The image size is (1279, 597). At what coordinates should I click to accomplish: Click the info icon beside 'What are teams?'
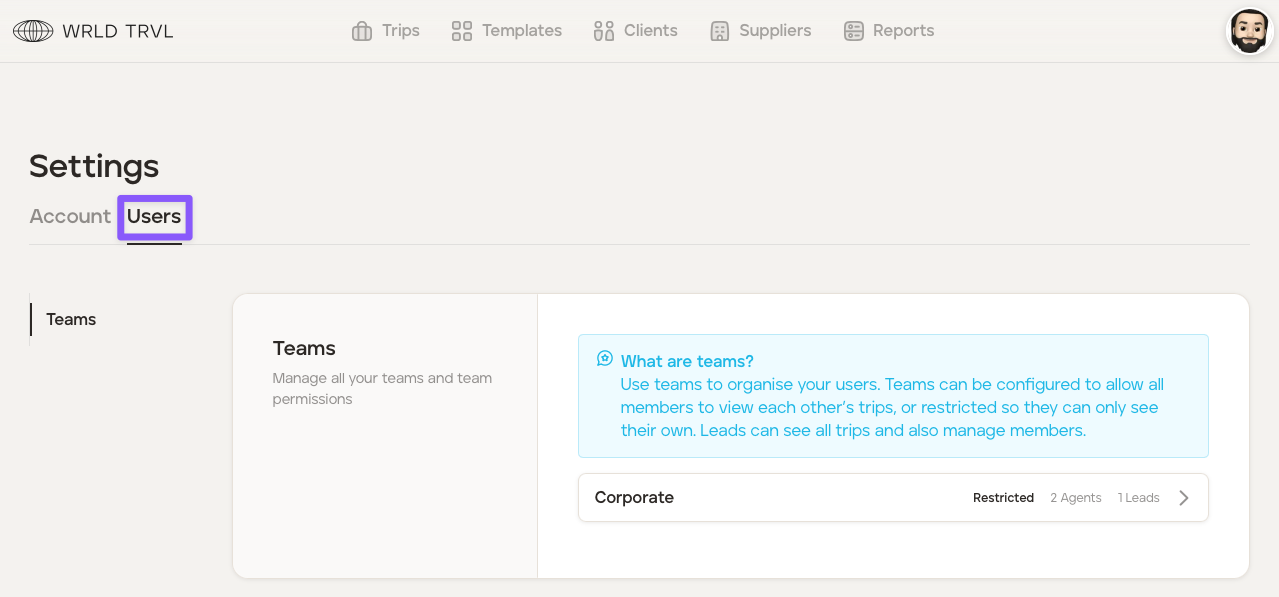point(604,358)
